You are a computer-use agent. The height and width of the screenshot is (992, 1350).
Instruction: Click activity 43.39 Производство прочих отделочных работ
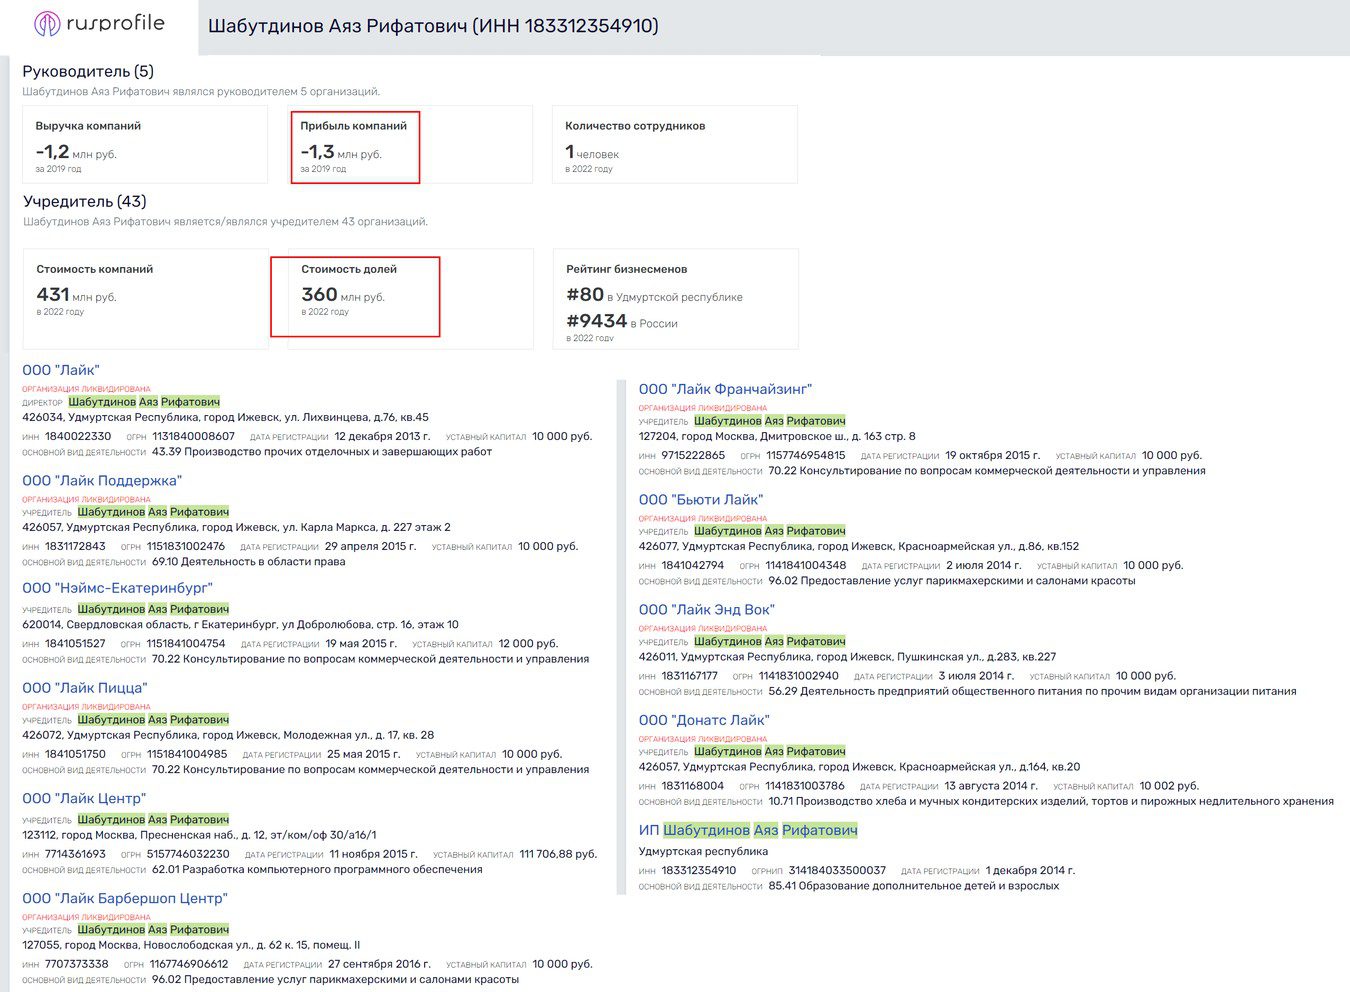[322, 451]
